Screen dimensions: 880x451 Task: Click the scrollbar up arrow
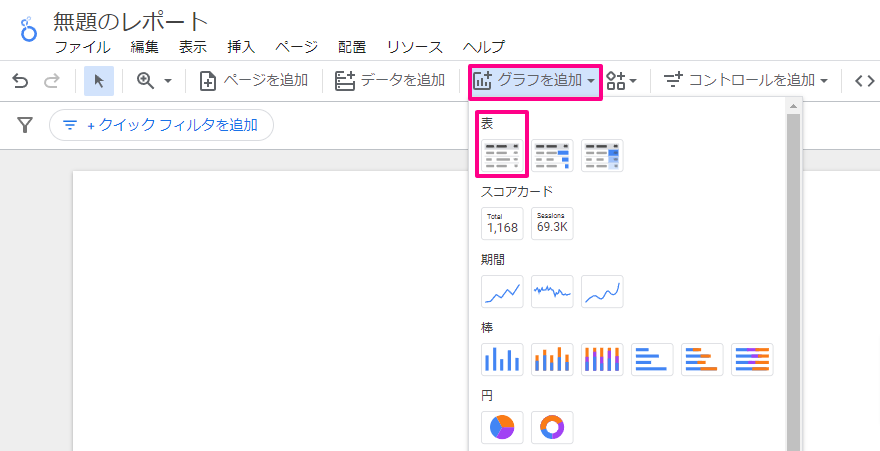(793, 106)
